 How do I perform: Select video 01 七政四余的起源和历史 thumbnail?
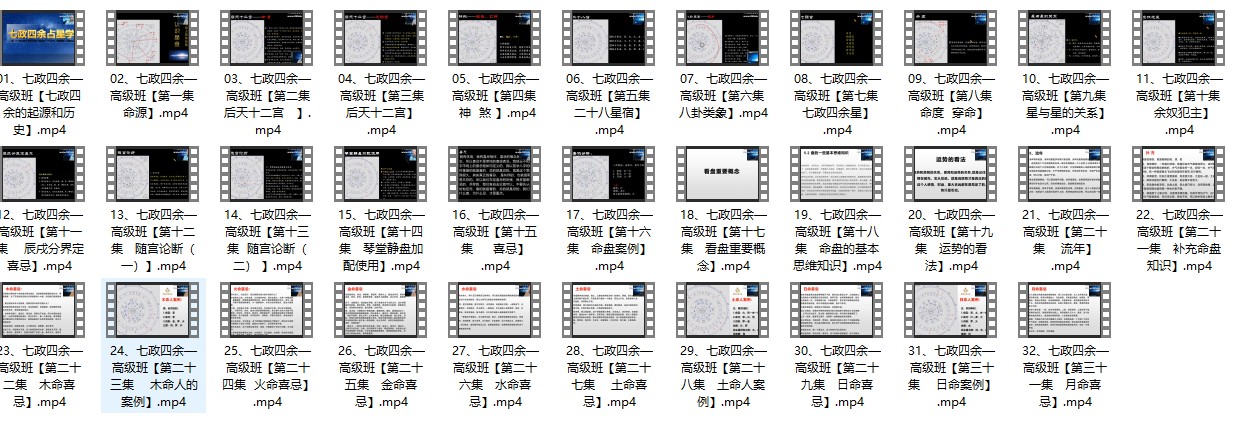39,37
